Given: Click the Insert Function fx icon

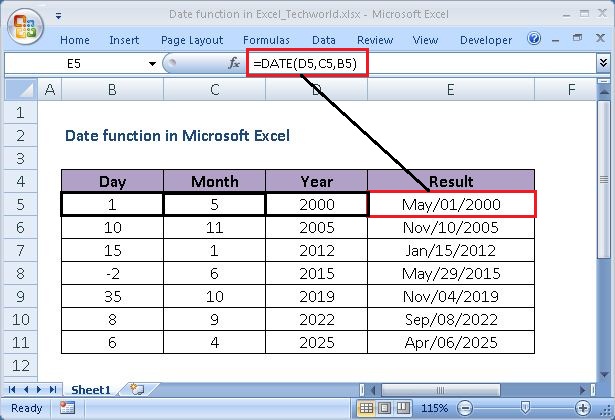Looking at the screenshot, I should pyautogui.click(x=234, y=63).
